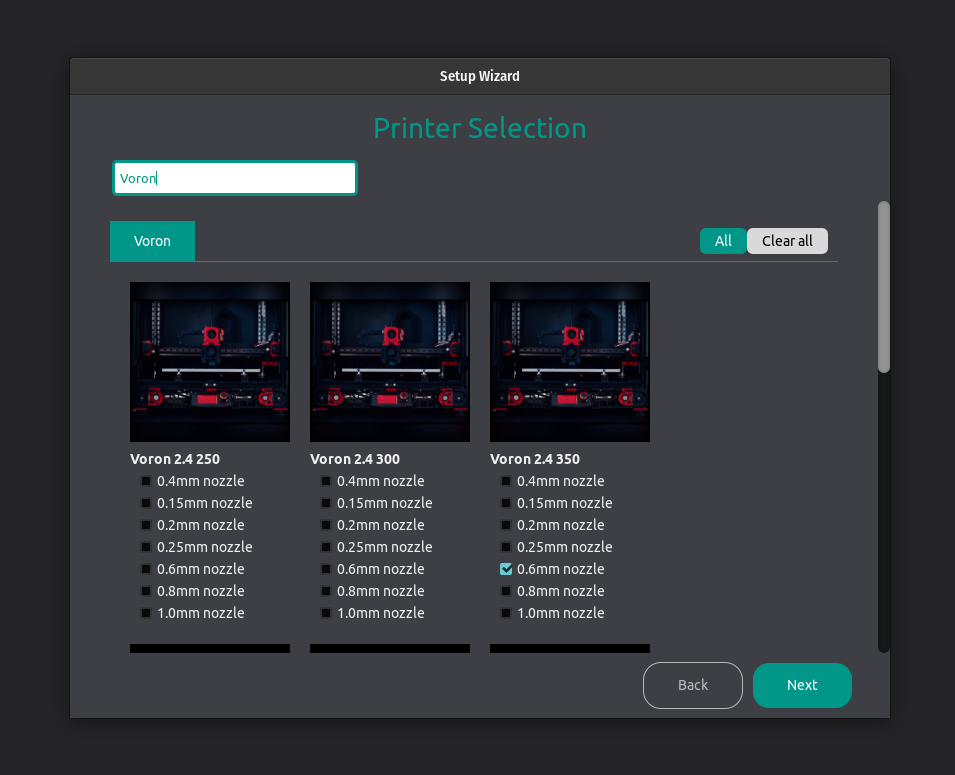Check the 0.15mm nozzle for Voron 2.4 350
Image resolution: width=955 pixels, height=775 pixels.
[x=506, y=503]
